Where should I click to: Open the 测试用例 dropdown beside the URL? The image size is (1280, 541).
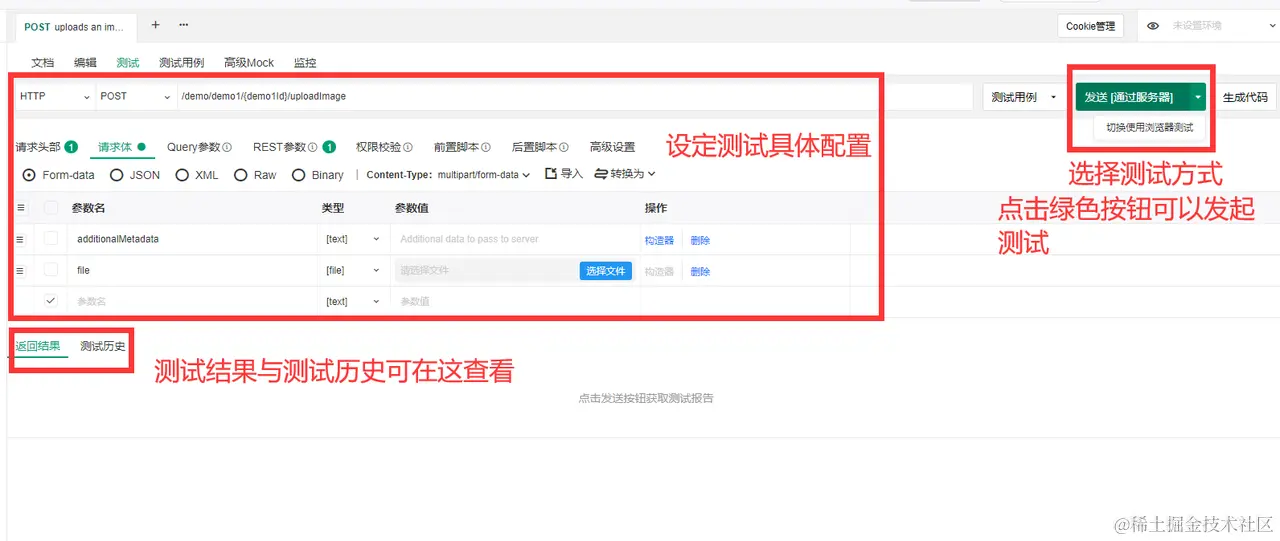pos(1025,97)
